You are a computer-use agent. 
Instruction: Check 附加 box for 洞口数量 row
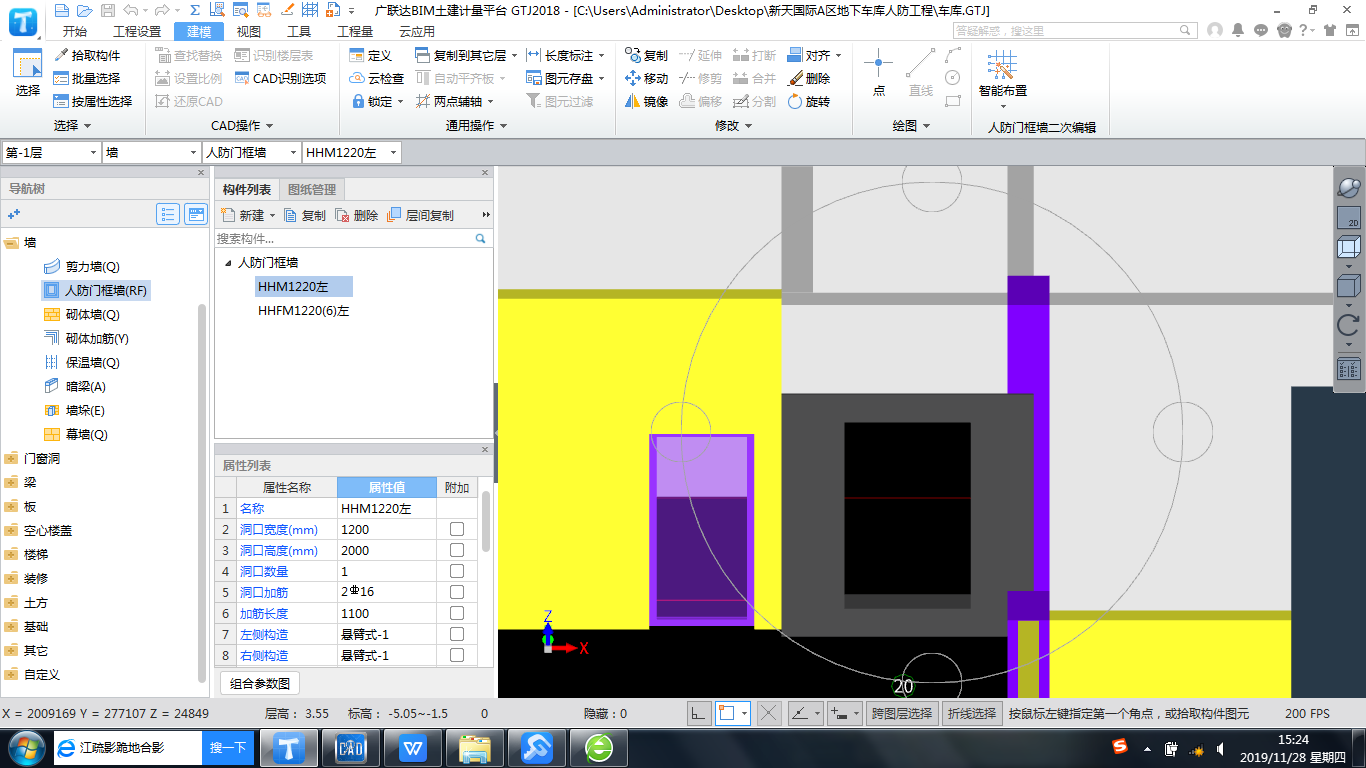point(457,571)
